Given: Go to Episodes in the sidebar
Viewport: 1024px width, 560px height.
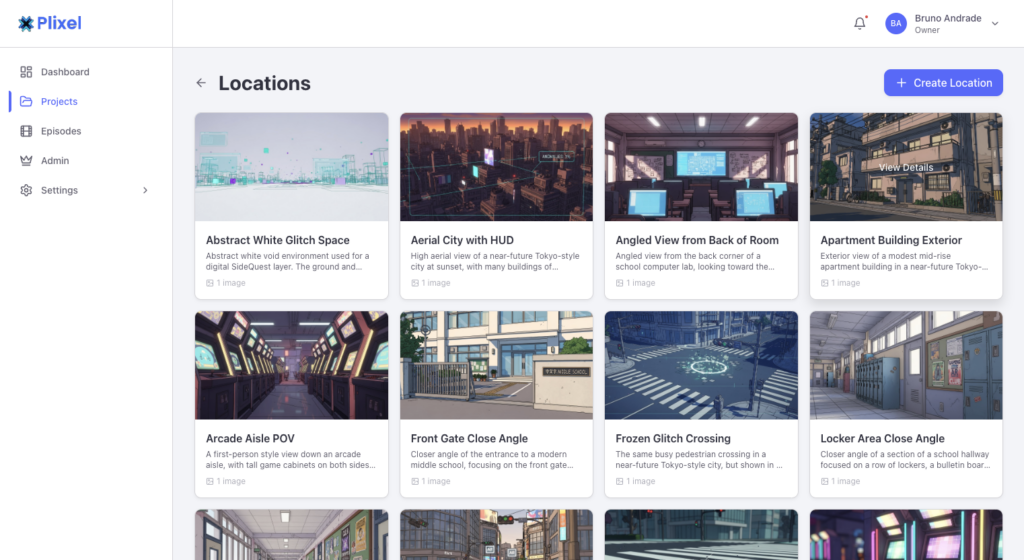Looking at the screenshot, I should tap(61, 131).
